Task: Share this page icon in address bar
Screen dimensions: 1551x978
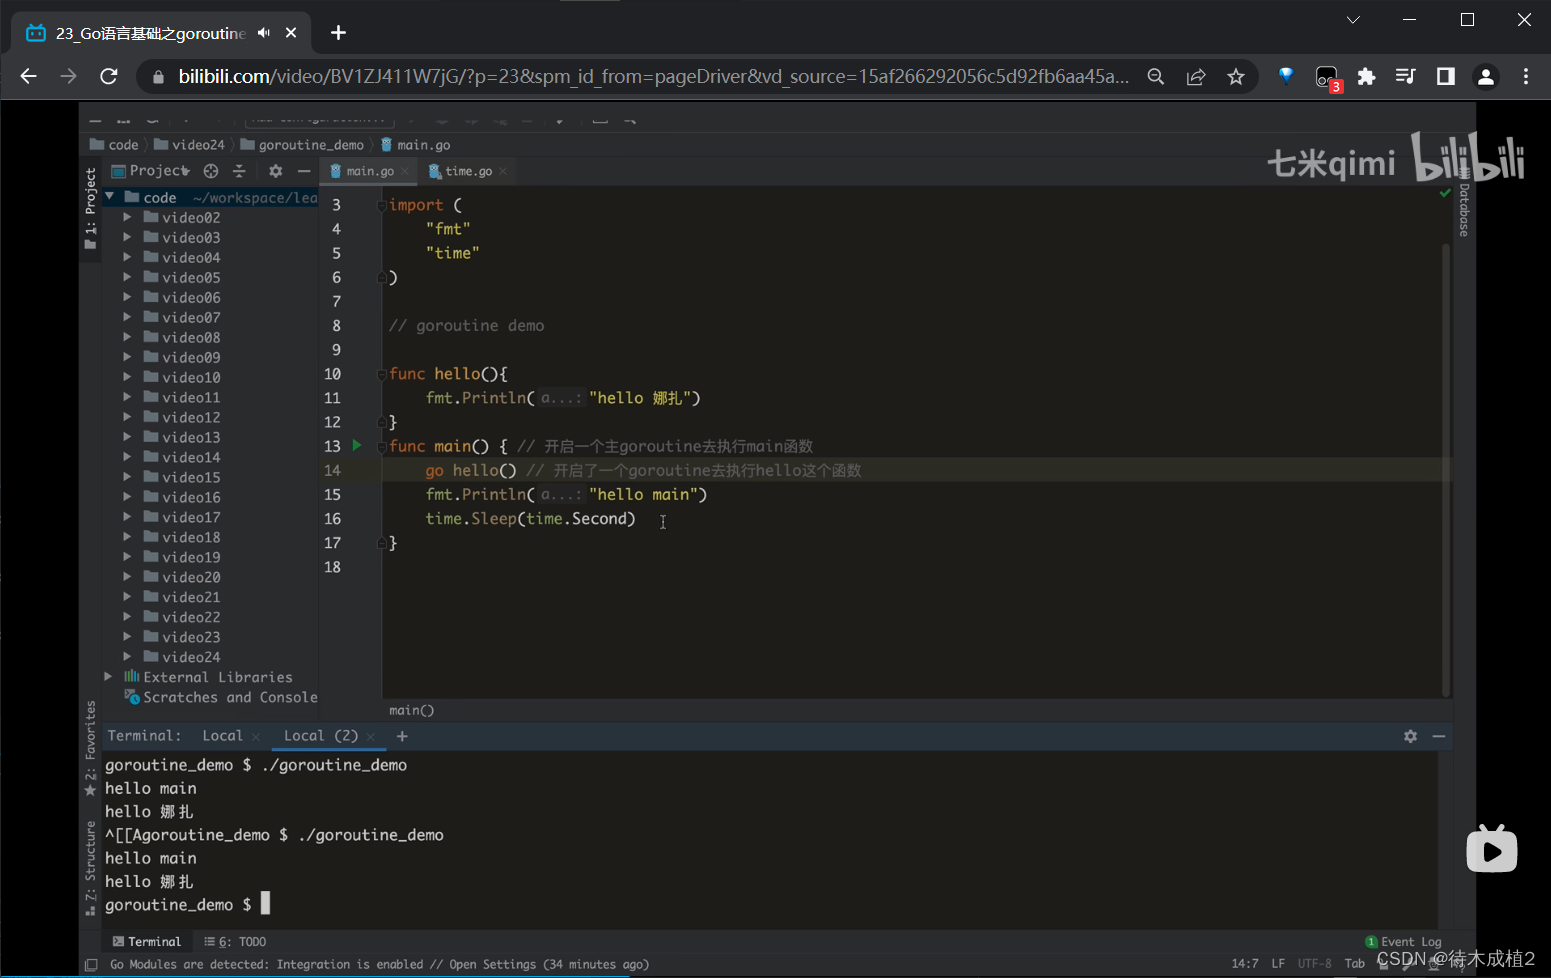Action: coord(1196,77)
